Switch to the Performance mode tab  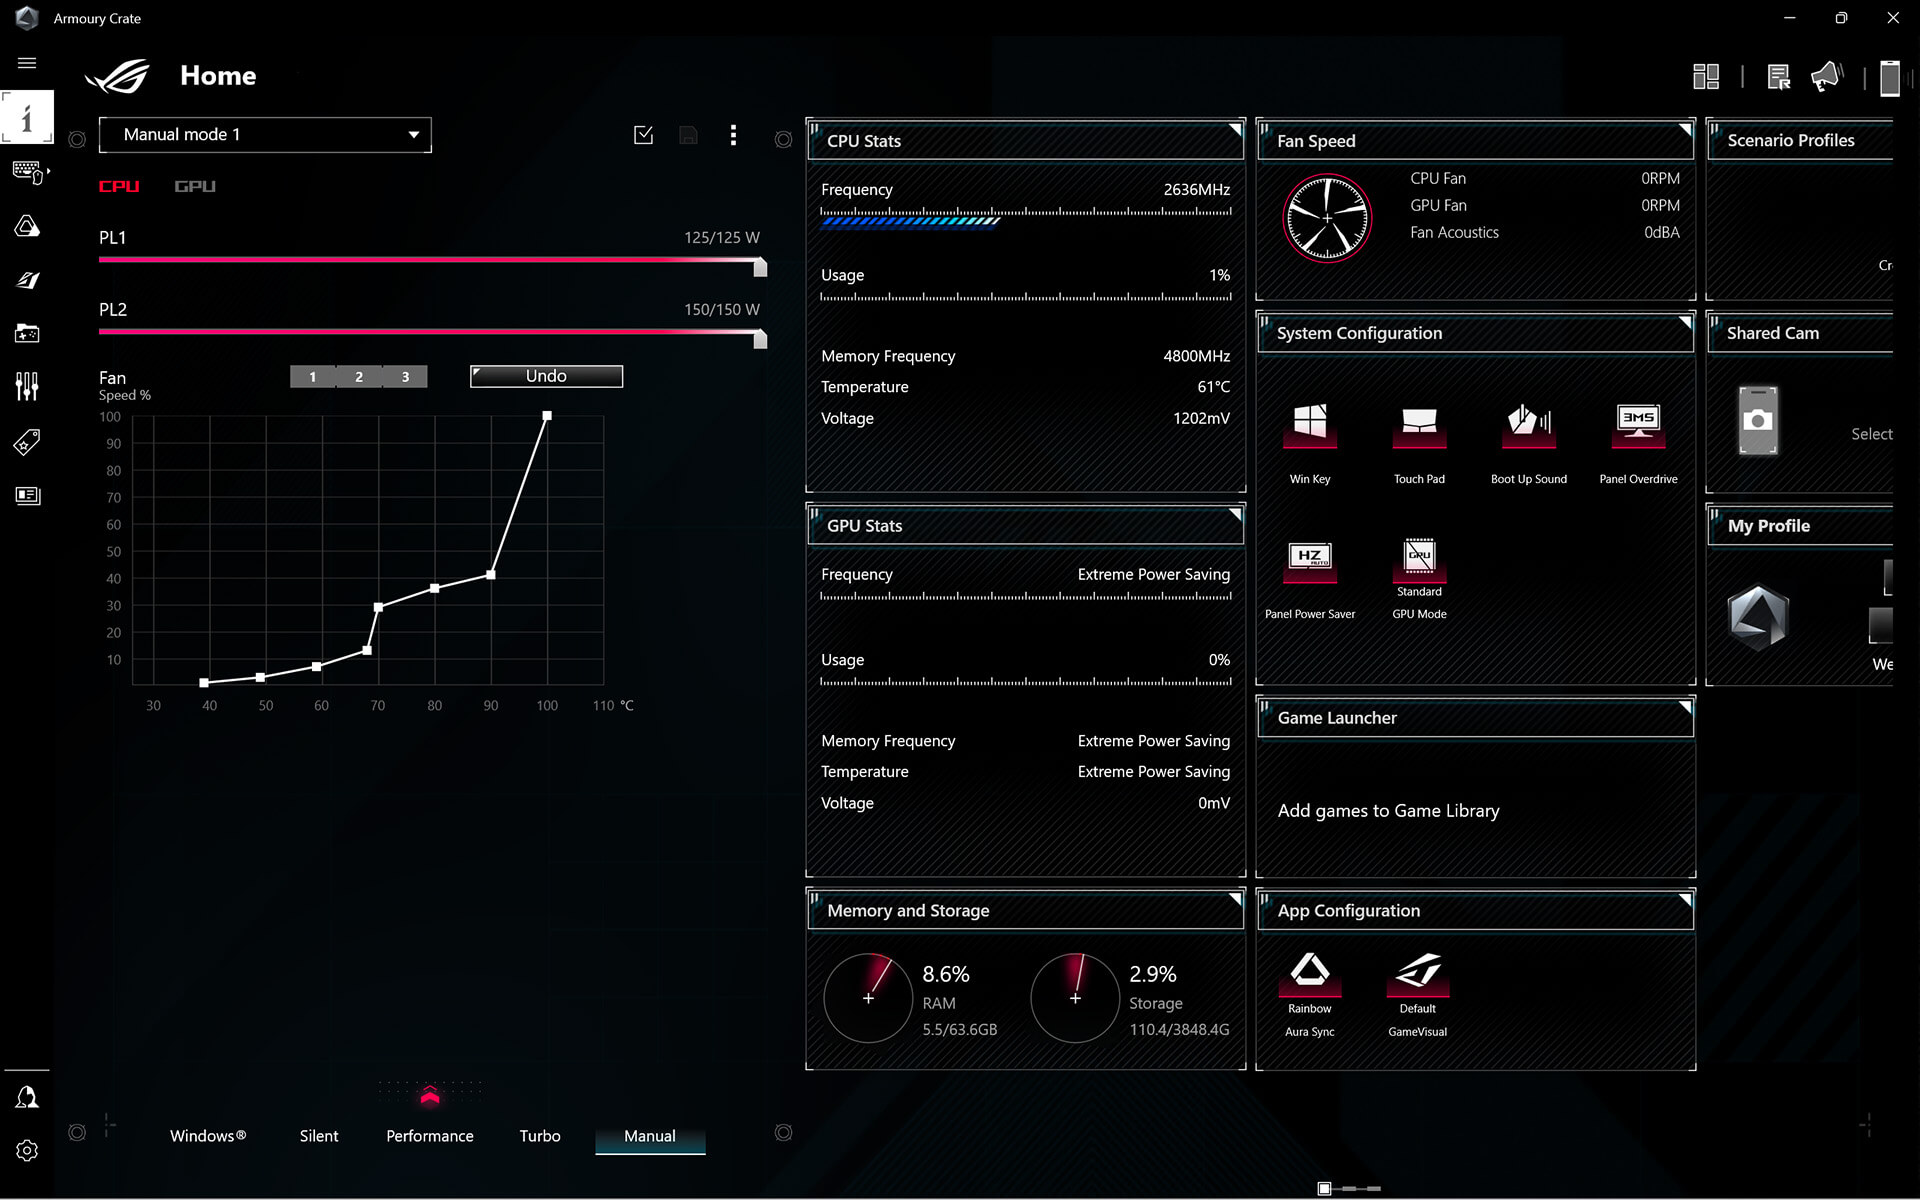(x=430, y=1135)
